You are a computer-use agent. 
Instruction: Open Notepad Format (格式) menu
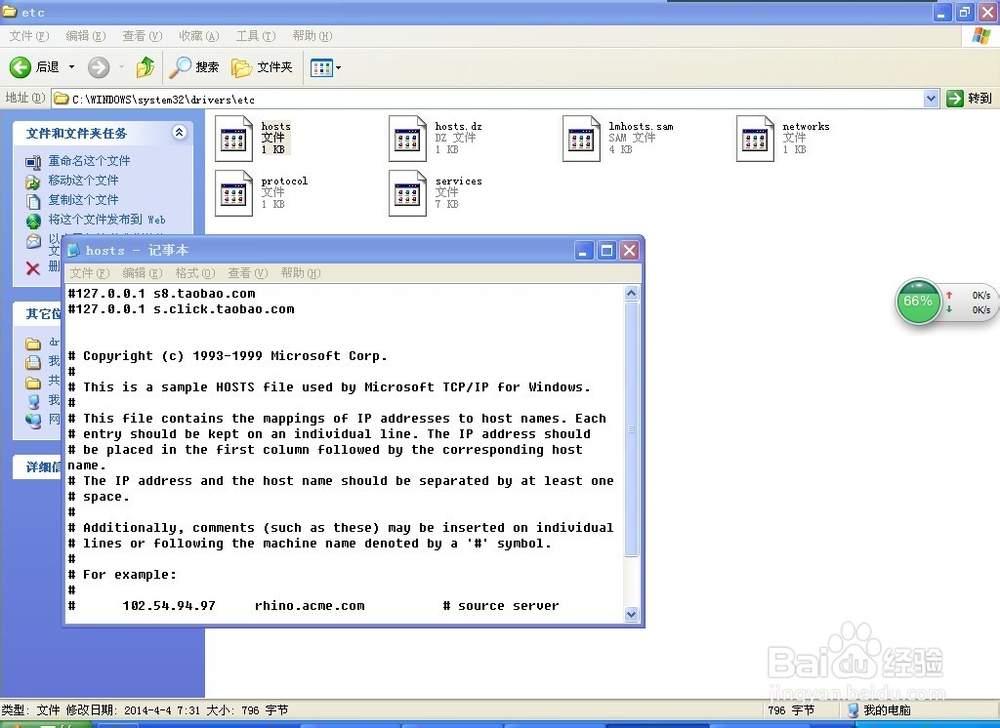point(195,273)
